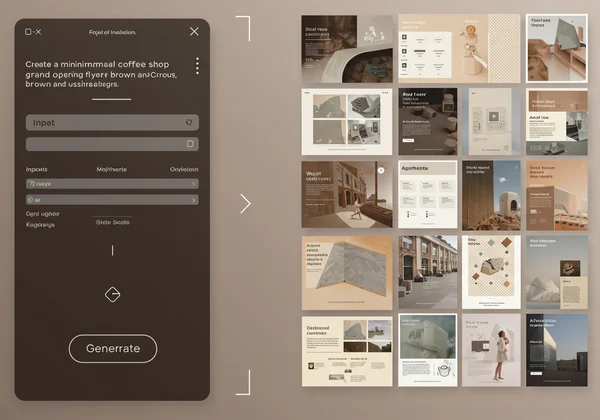Open the brick street walking figure thumbnail
Screen dimensions: 600x420
pos(347,194)
